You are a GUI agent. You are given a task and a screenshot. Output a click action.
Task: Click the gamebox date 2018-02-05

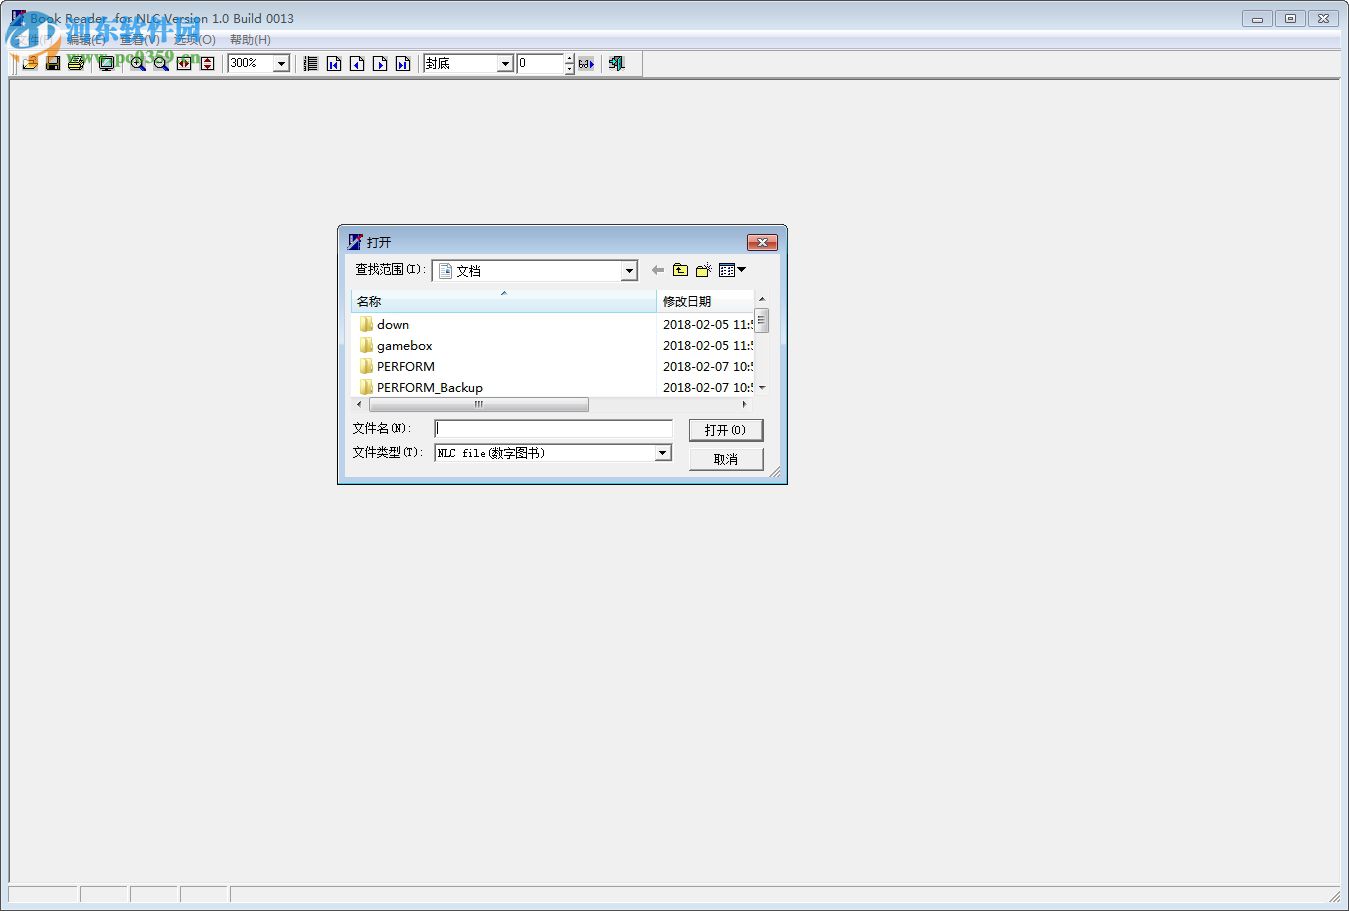[707, 345]
